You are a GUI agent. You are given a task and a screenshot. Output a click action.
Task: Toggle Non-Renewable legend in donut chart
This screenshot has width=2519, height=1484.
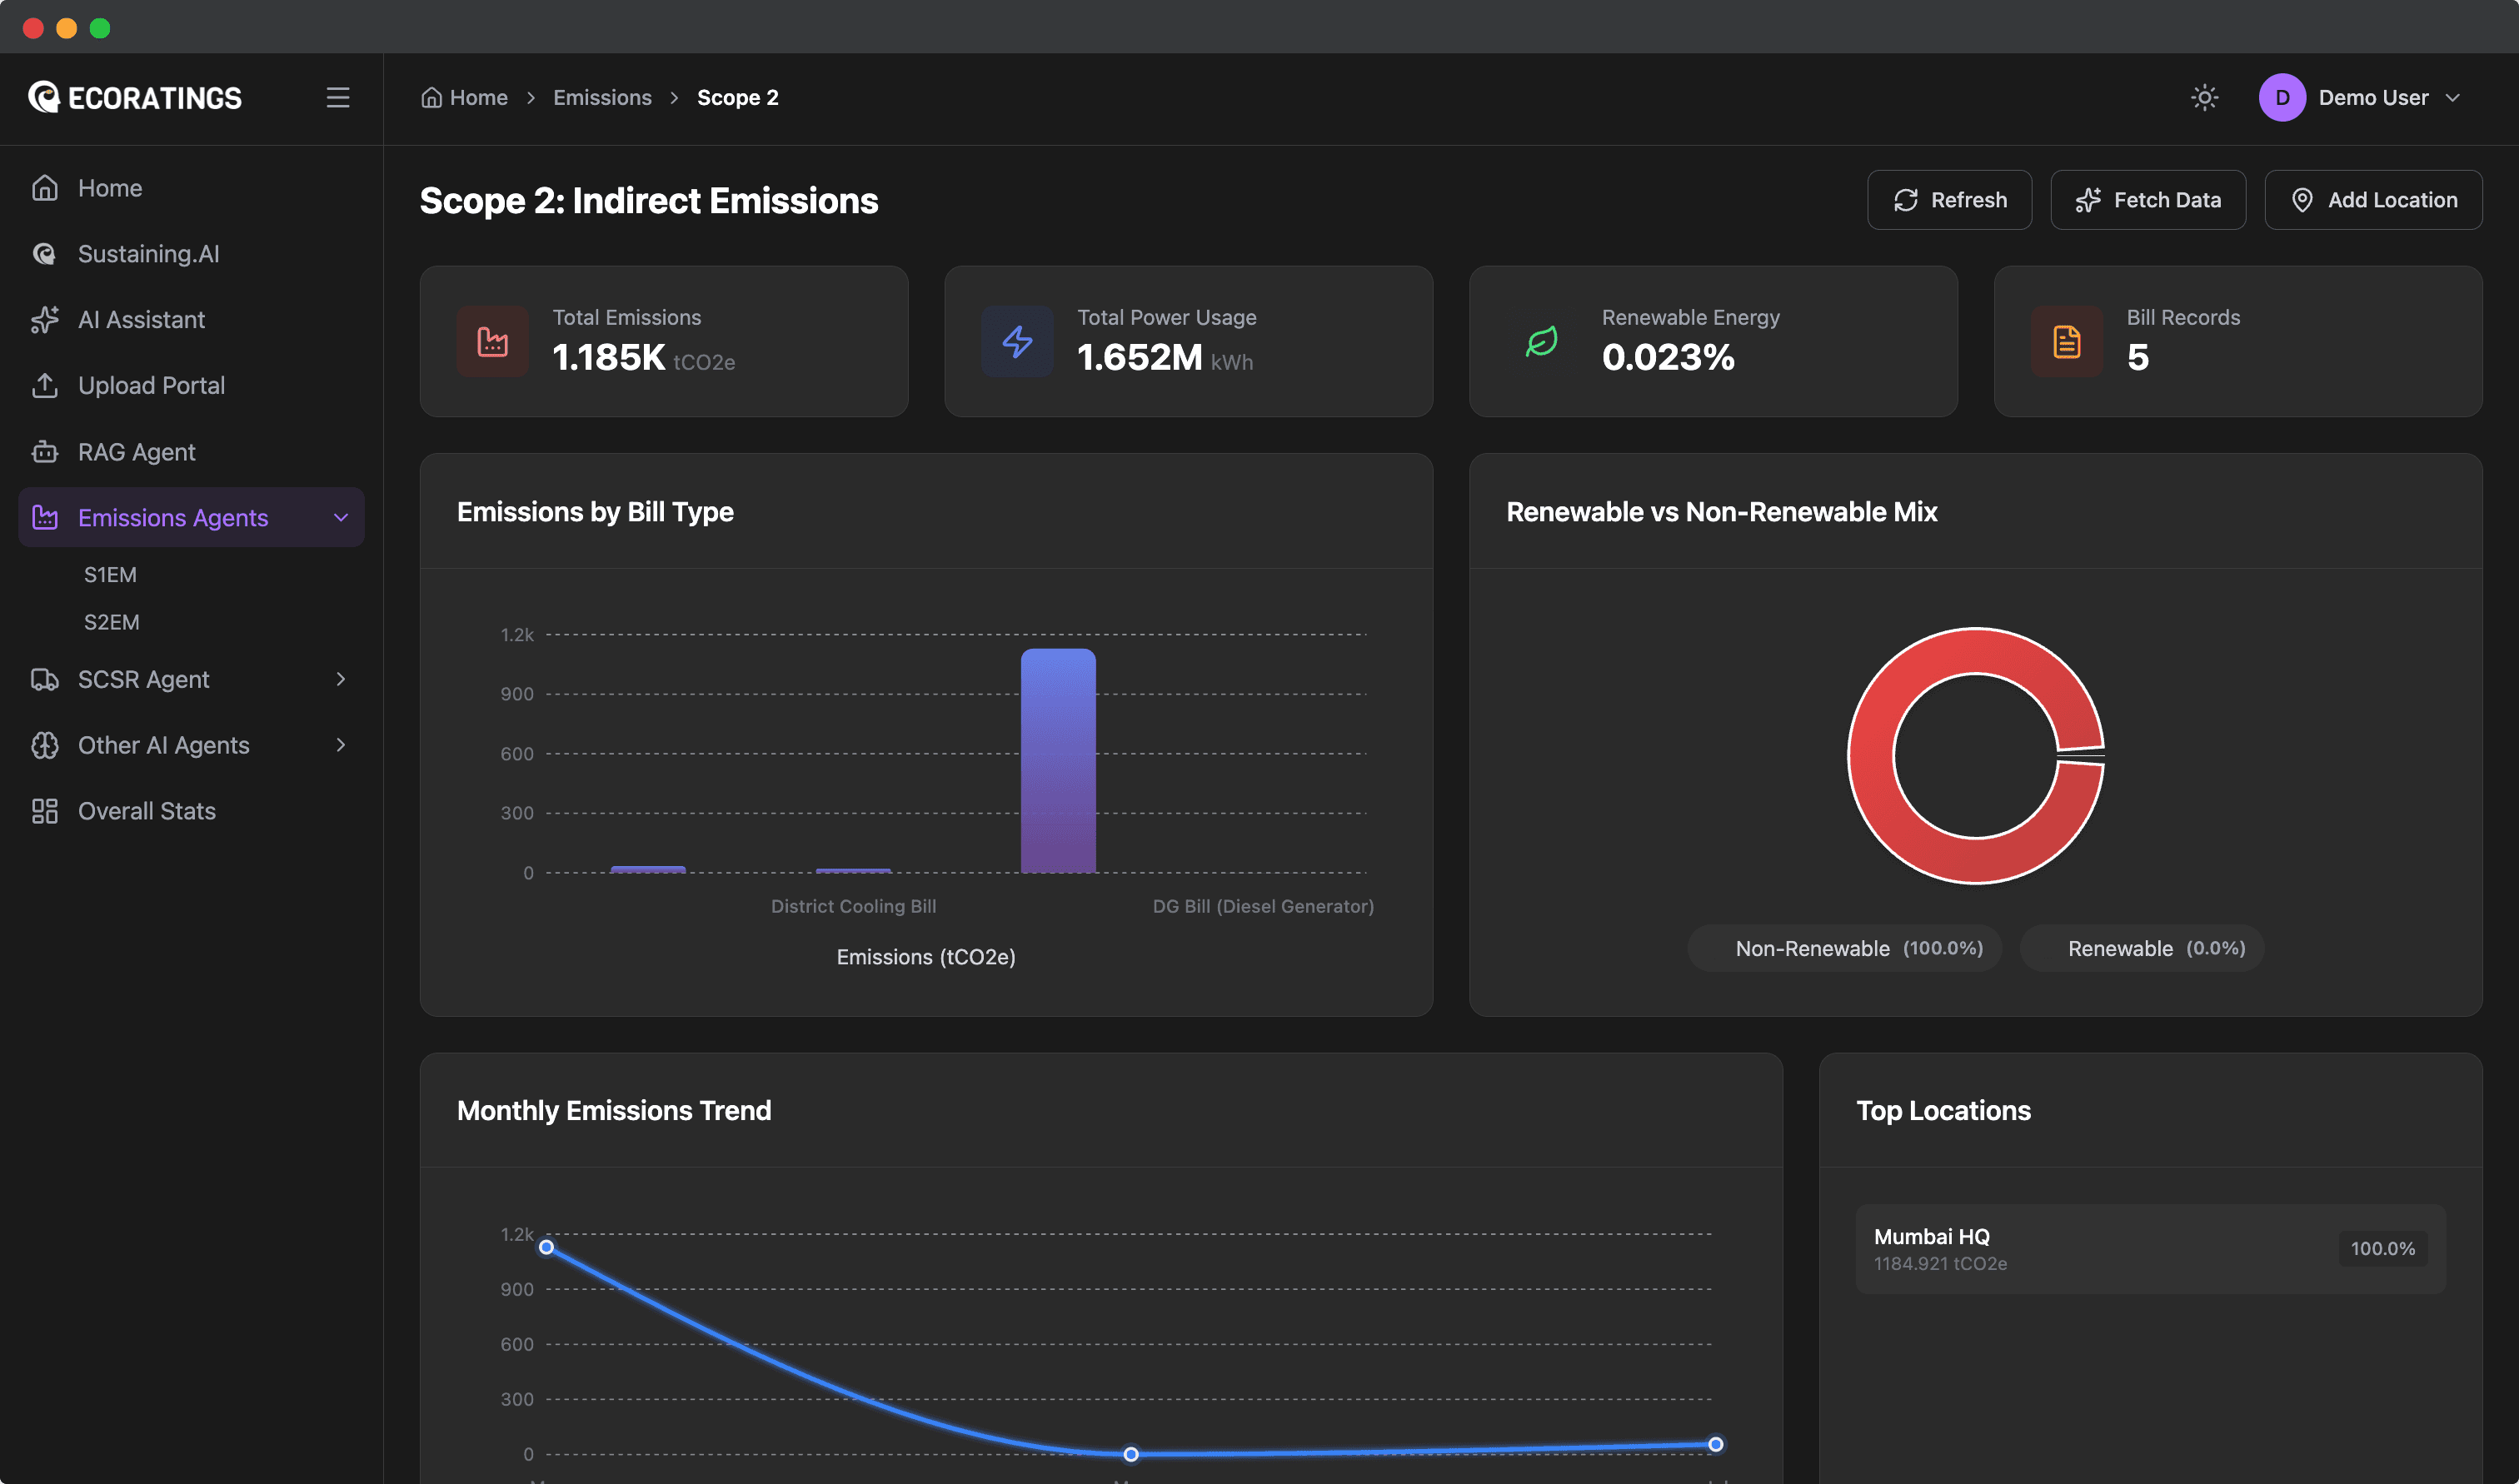tap(1844, 948)
